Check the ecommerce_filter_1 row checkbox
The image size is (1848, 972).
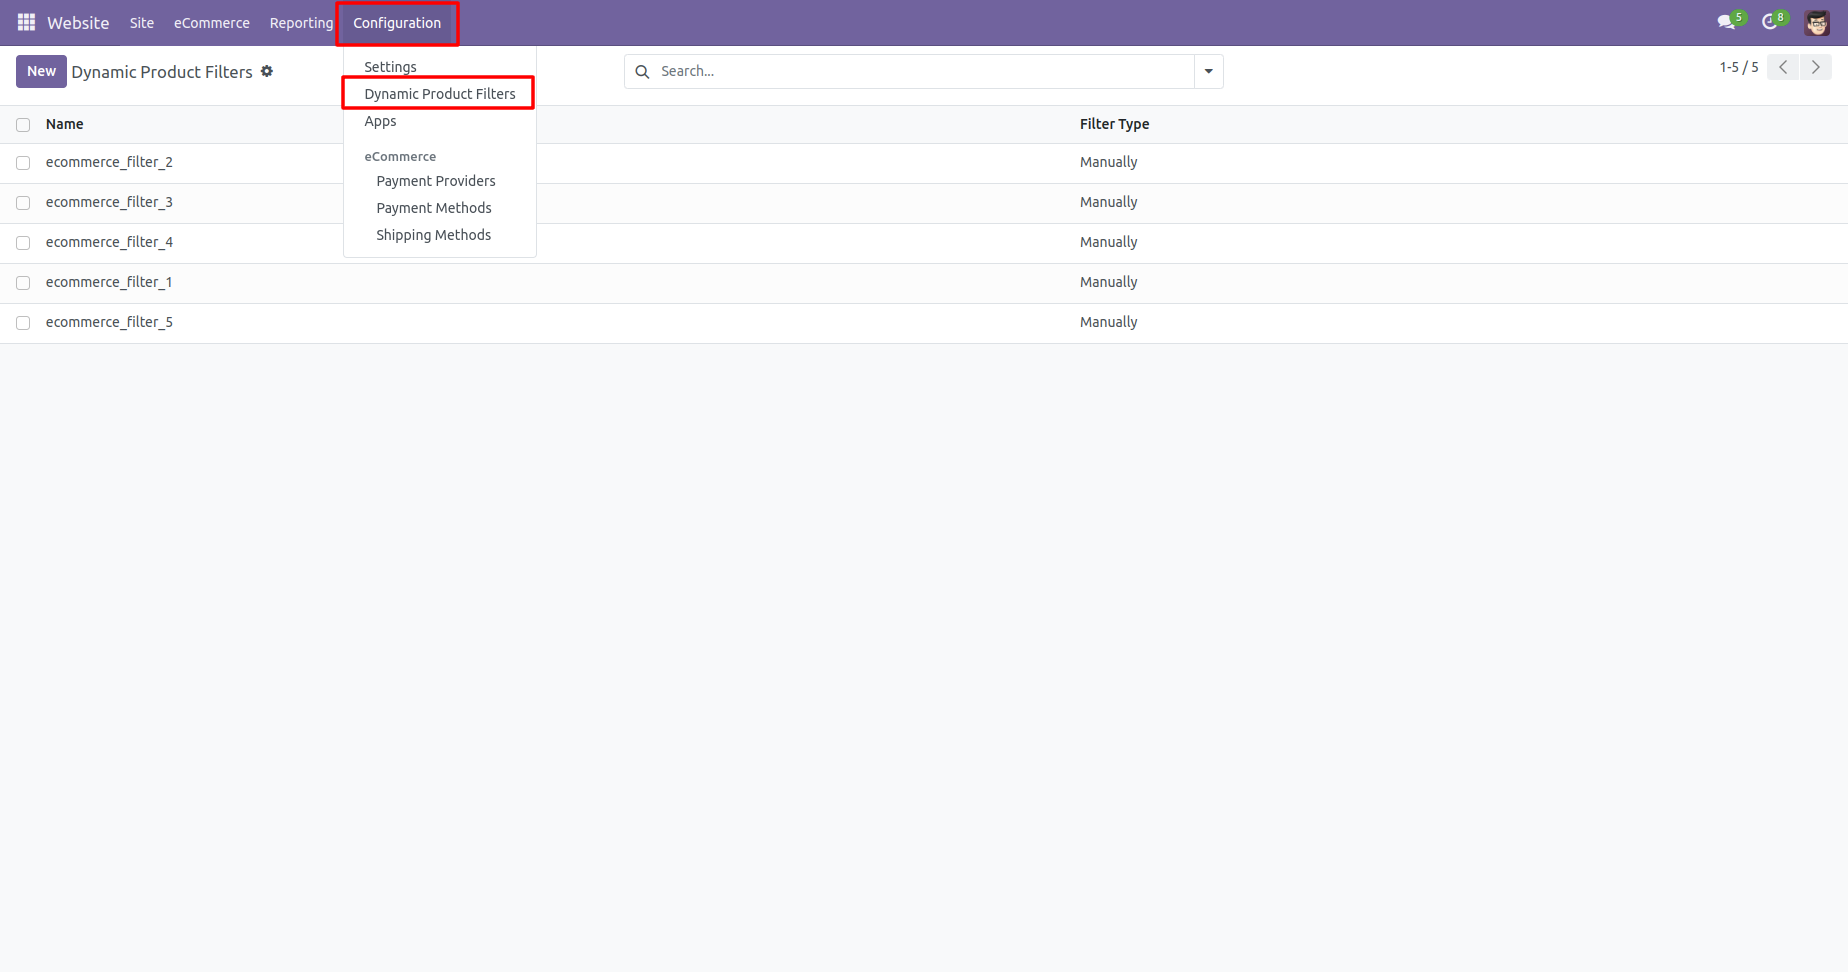[x=23, y=283]
